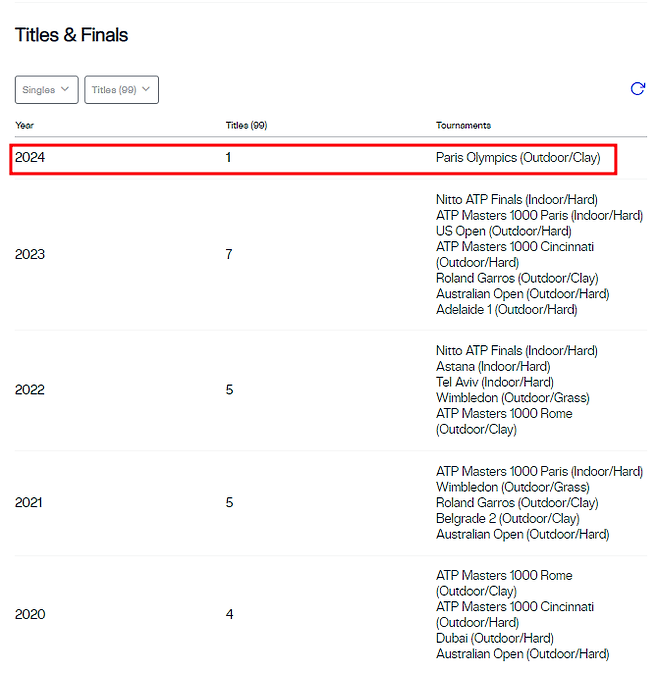Click Dubai (Outdoor/Hard) entry
658x673 pixels.
(x=495, y=638)
